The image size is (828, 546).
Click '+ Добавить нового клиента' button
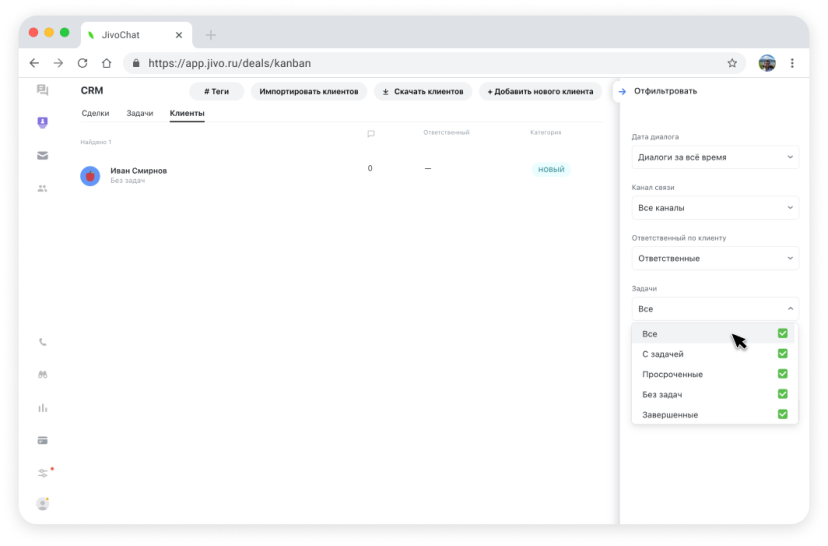(x=540, y=91)
